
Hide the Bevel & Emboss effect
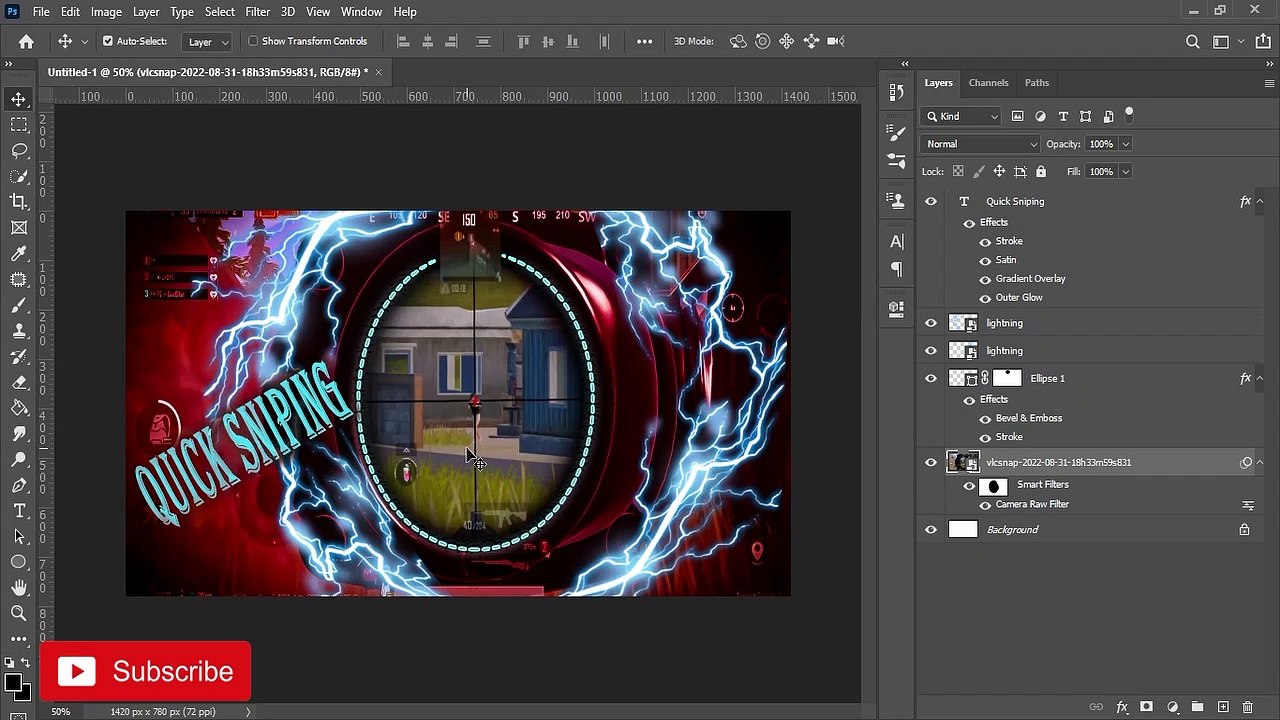point(985,418)
